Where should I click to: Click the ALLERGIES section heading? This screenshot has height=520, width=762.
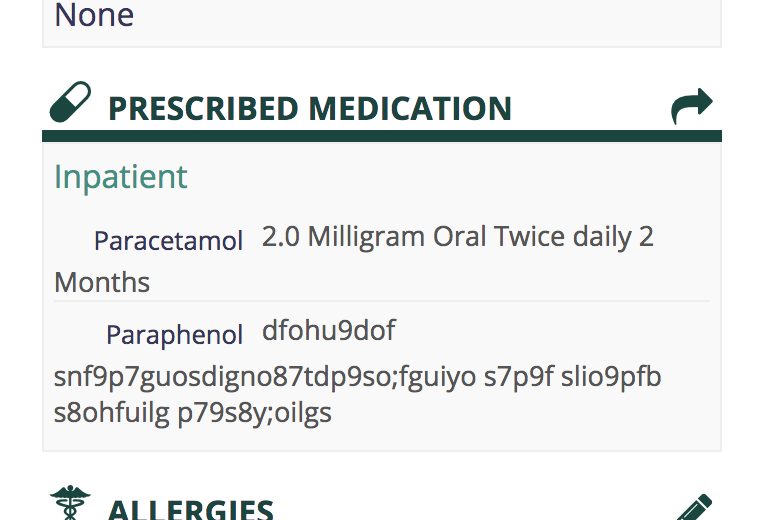(x=190, y=510)
